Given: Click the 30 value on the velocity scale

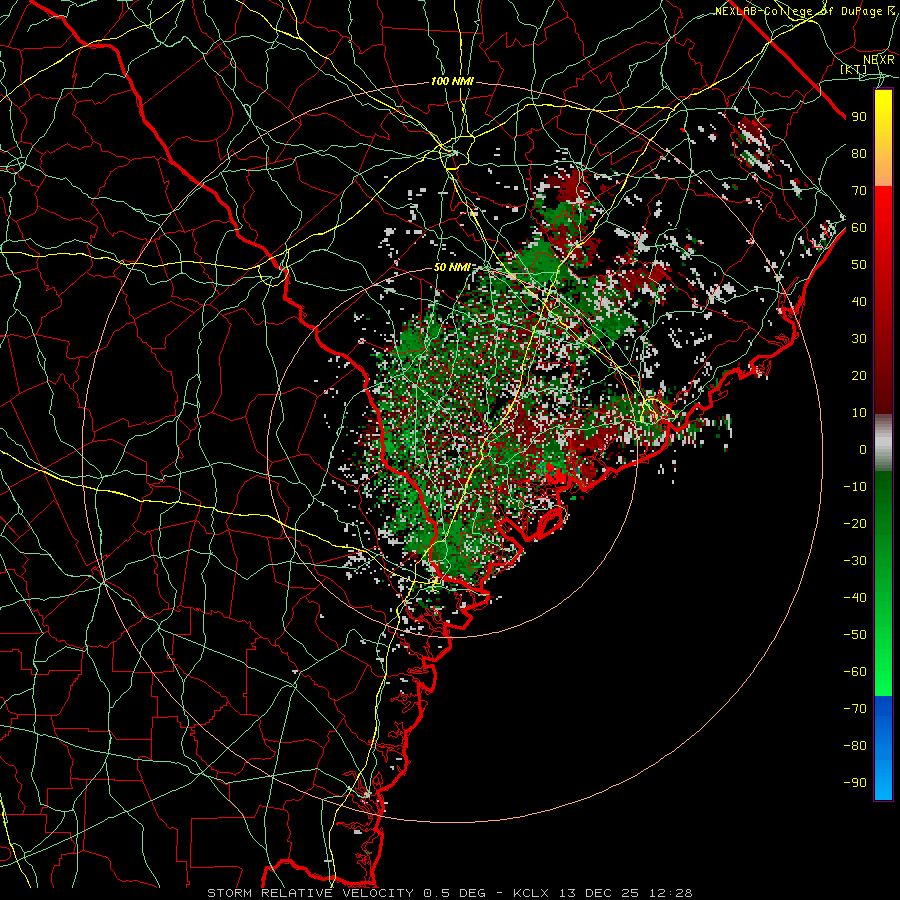Looking at the screenshot, I should pyautogui.click(x=859, y=339).
